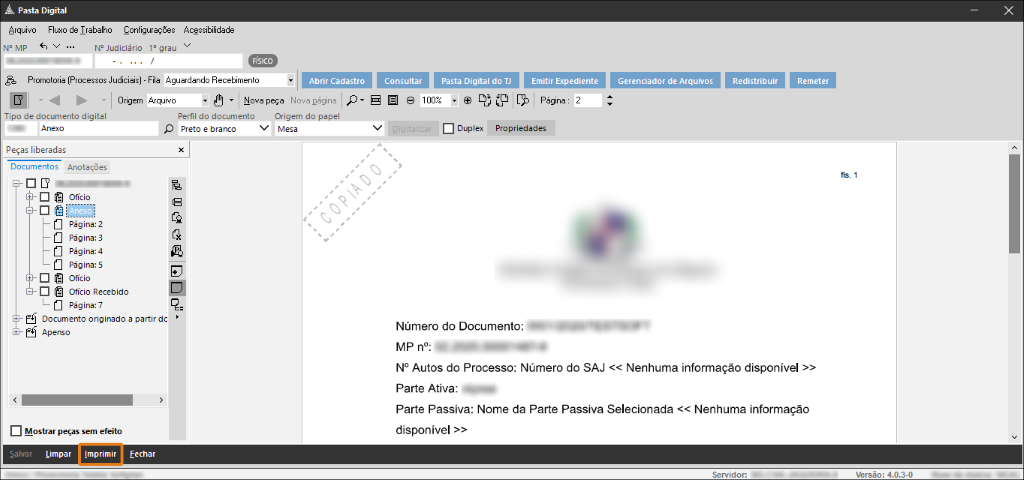Open Origem do papel Mesa dropdown
Screen dimensions: 1024x480
point(377,129)
